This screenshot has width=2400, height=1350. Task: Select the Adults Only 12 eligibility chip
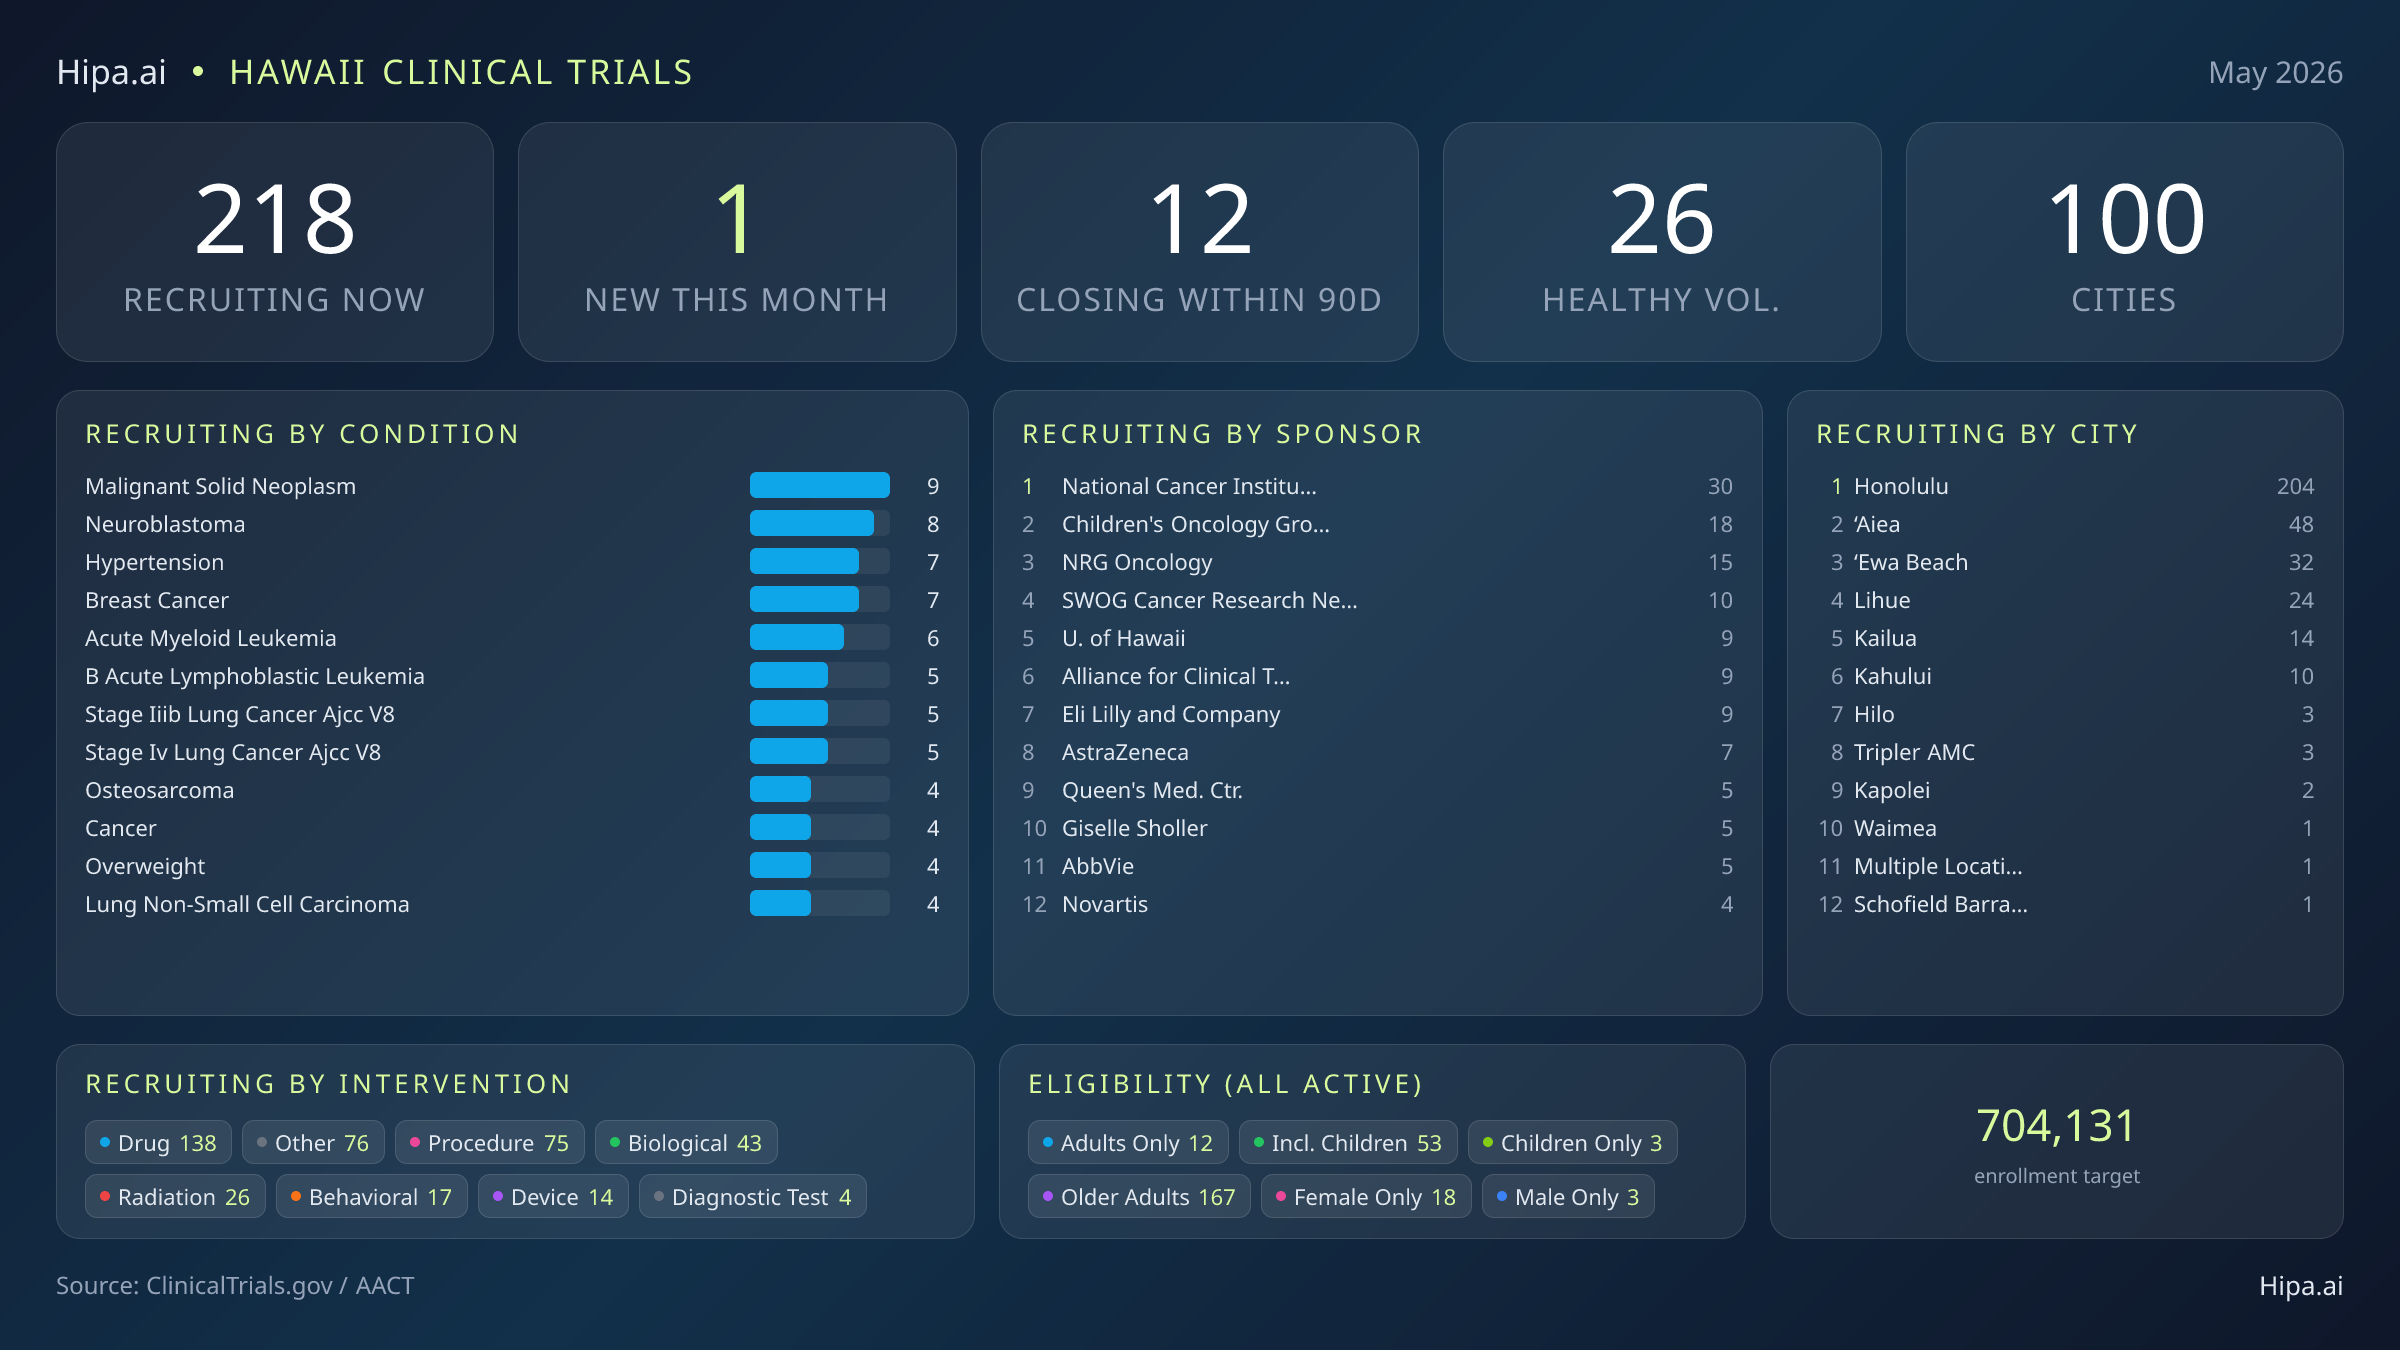[x=1128, y=1143]
